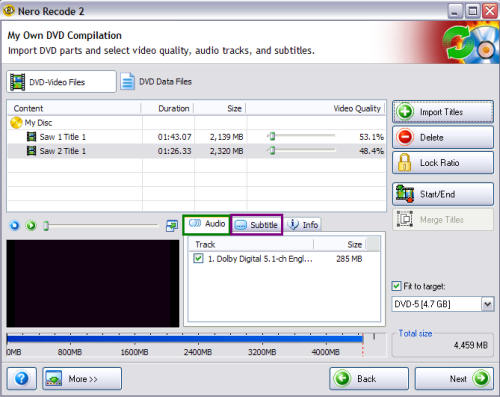500x397 pixels.
Task: Adjust the Saw 1 Title 1 quality slider
Action: click(272, 136)
